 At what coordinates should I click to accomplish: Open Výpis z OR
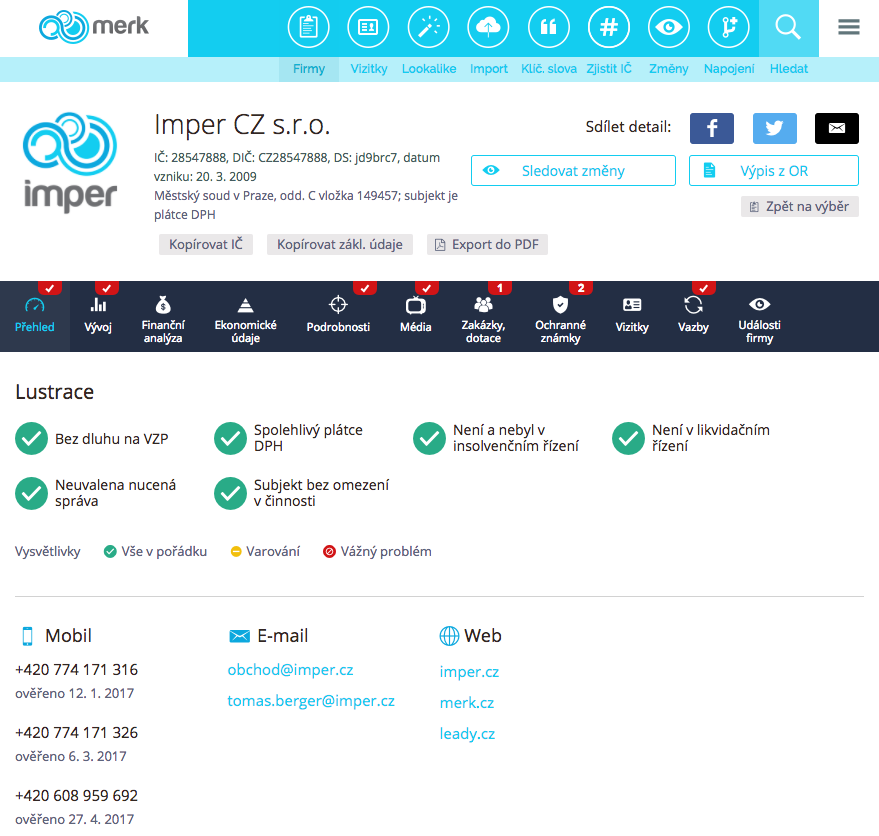tap(774, 170)
